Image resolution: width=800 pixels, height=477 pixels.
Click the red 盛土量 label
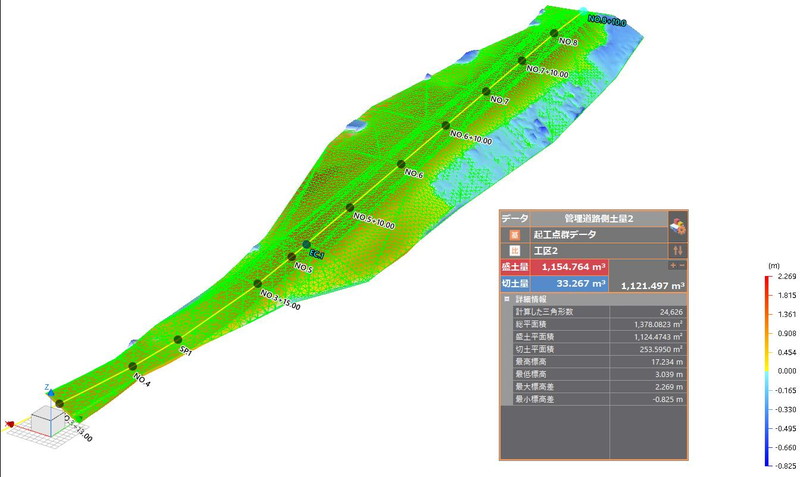[x=514, y=267]
